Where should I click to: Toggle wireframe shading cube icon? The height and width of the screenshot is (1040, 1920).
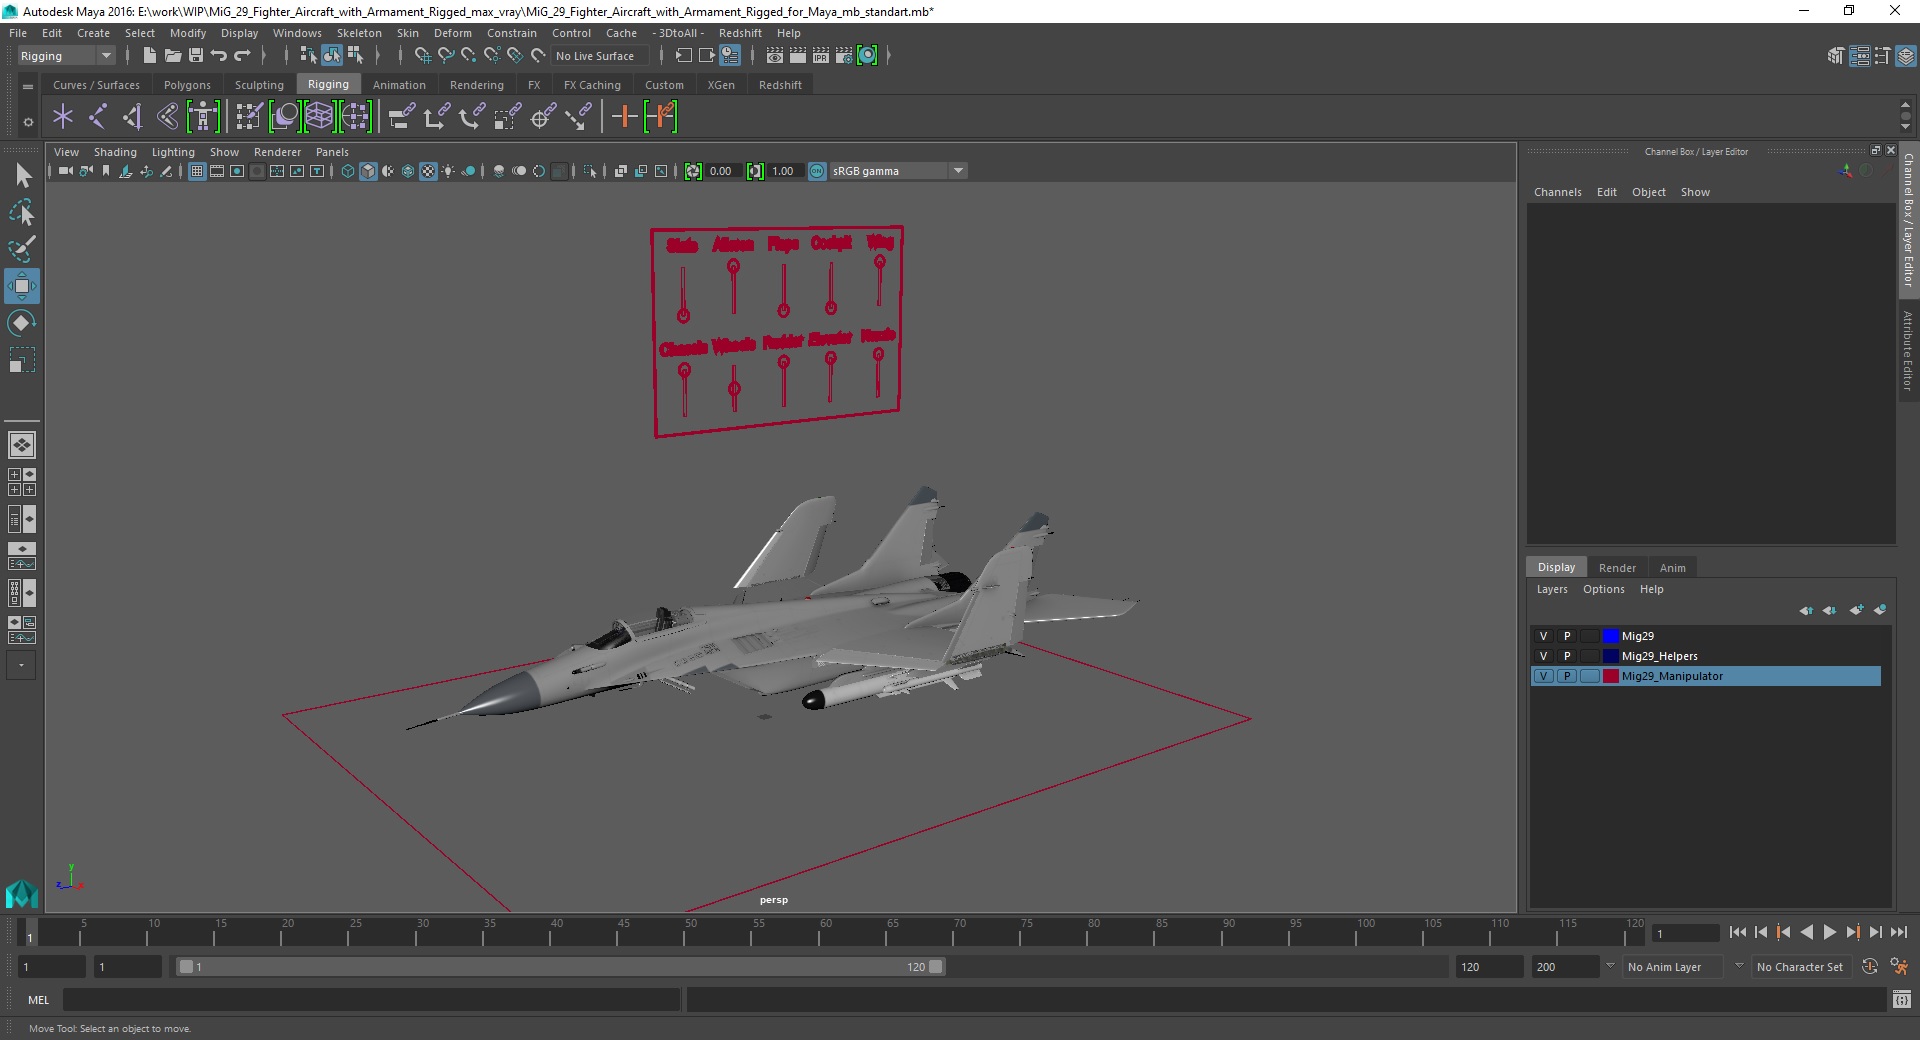pyautogui.click(x=348, y=171)
